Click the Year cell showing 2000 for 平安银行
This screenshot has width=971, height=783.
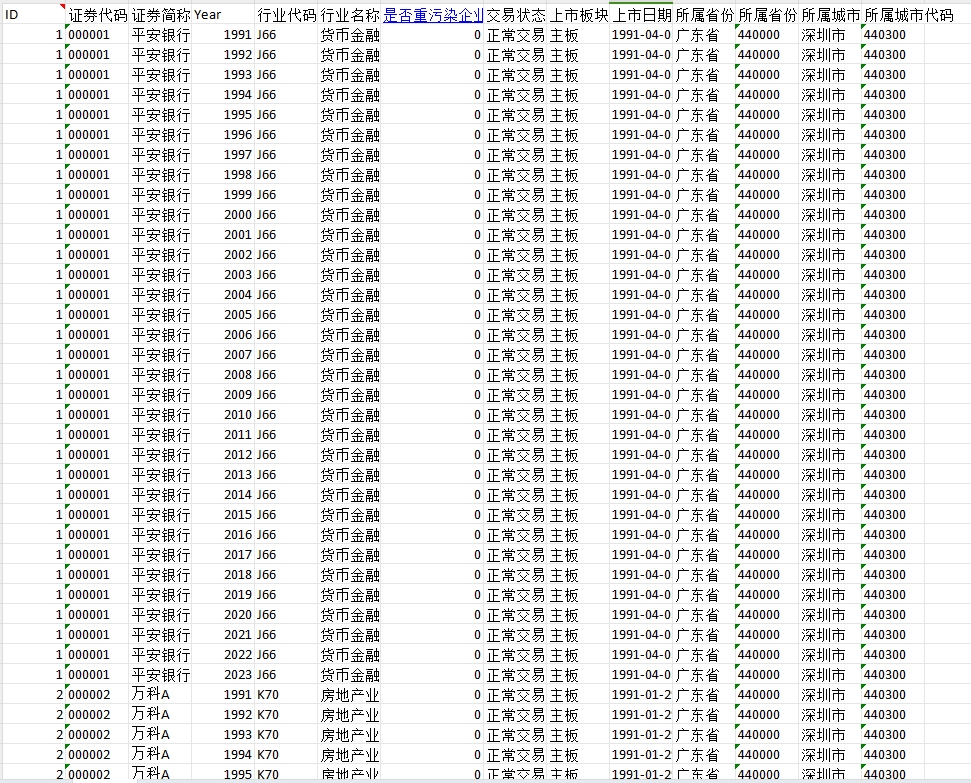point(223,215)
